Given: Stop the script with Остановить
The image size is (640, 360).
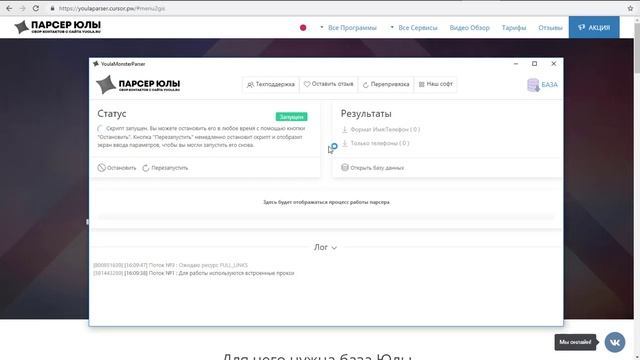Looking at the screenshot, I should point(117,168).
